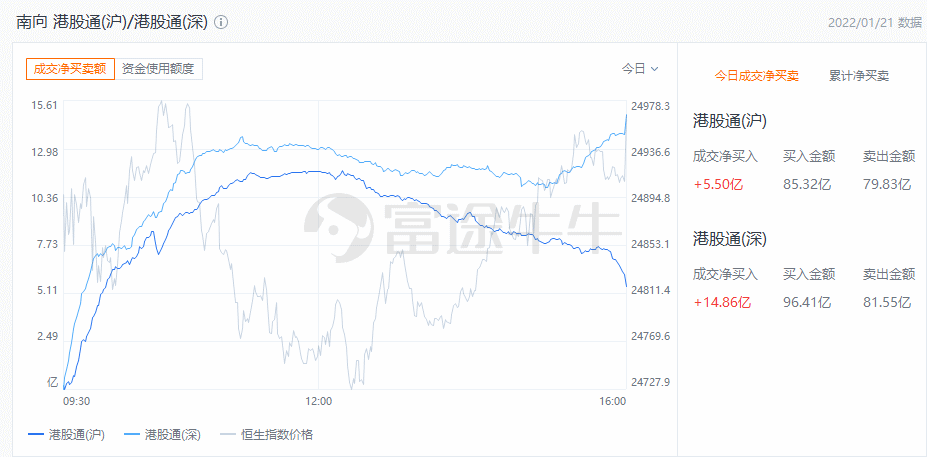Click the 2022/01/21 数据 date label
Viewport: 927px width, 457px height.
[x=875, y=23]
